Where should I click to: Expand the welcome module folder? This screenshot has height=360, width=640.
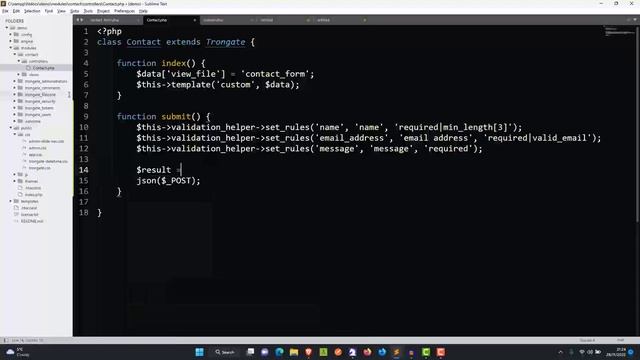[x=15, y=121]
